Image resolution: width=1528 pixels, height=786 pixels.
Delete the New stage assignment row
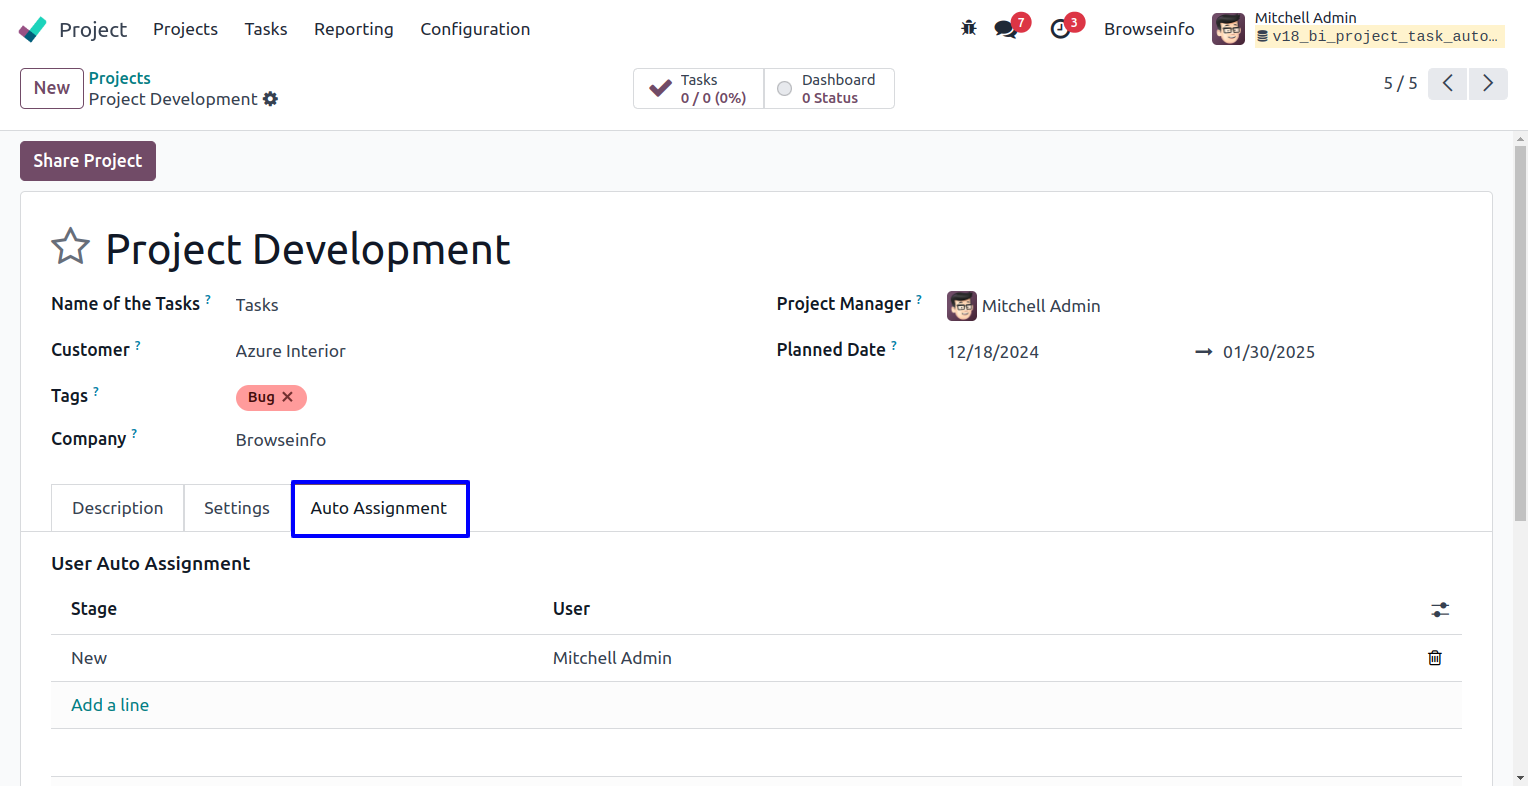coord(1434,658)
